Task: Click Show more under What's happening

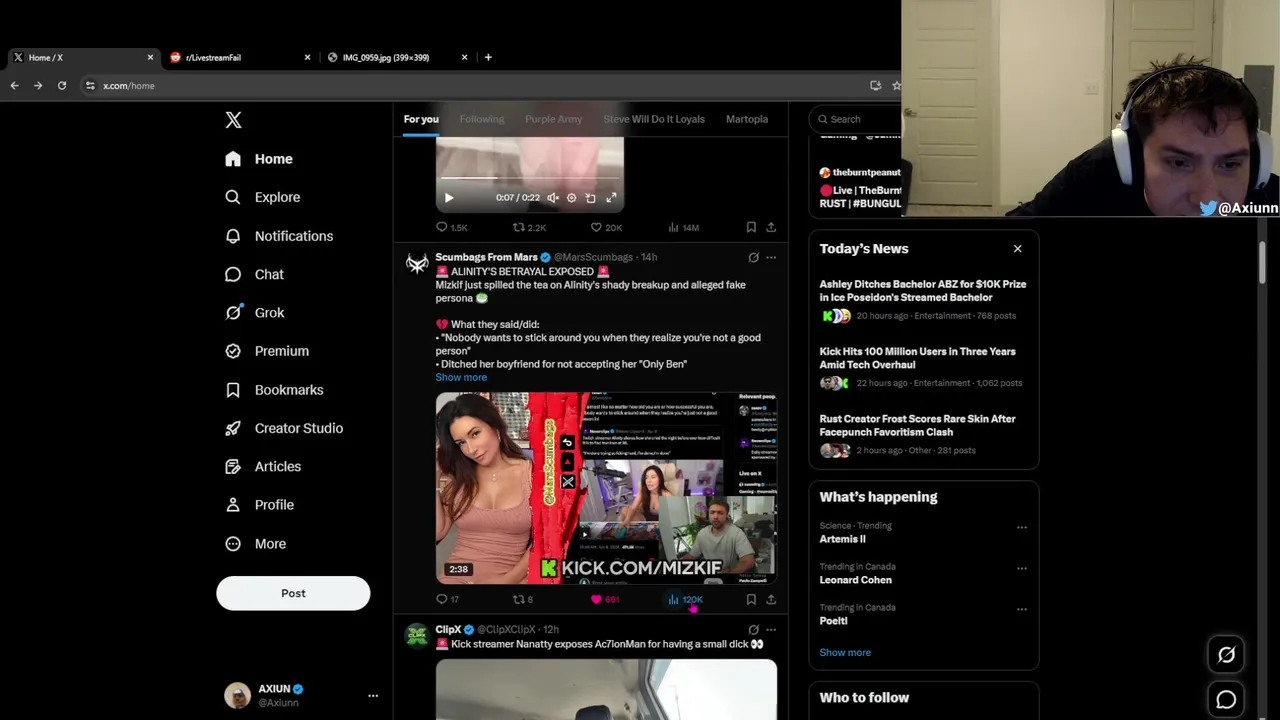Action: [x=845, y=652]
